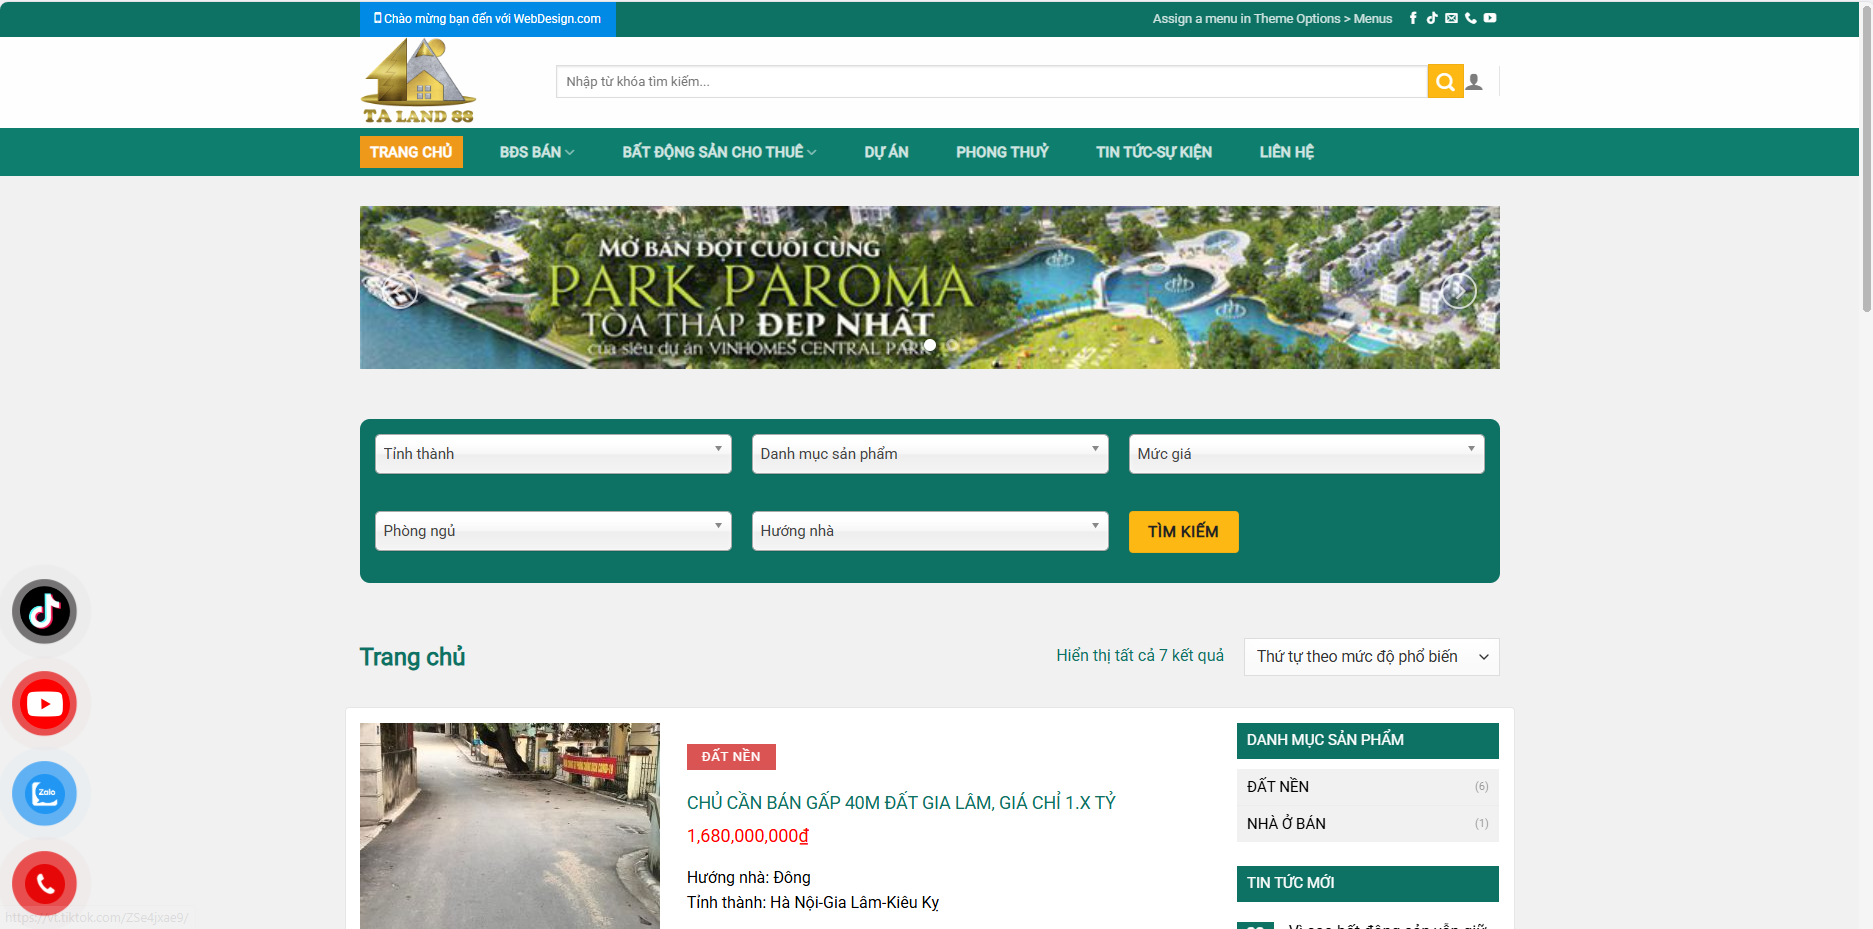The width and height of the screenshot is (1873, 929).
Task: Expand the BĐS BÁN menu
Action: tap(537, 152)
